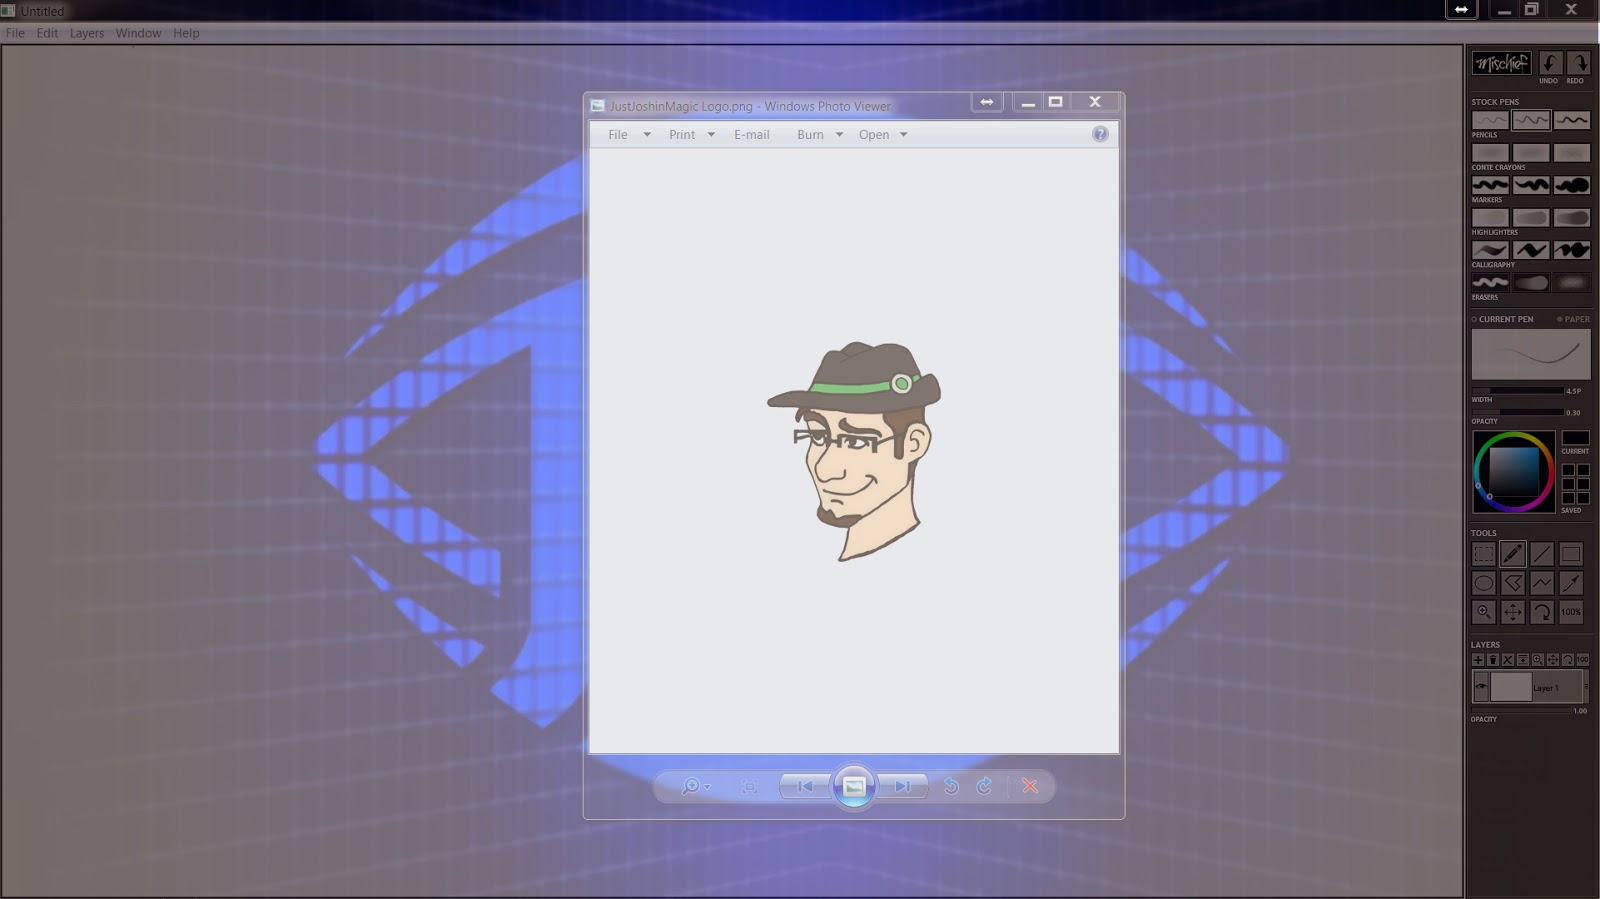The height and width of the screenshot is (899, 1600).
Task: Select the Layer 1 thumbnail
Action: coord(1511,687)
